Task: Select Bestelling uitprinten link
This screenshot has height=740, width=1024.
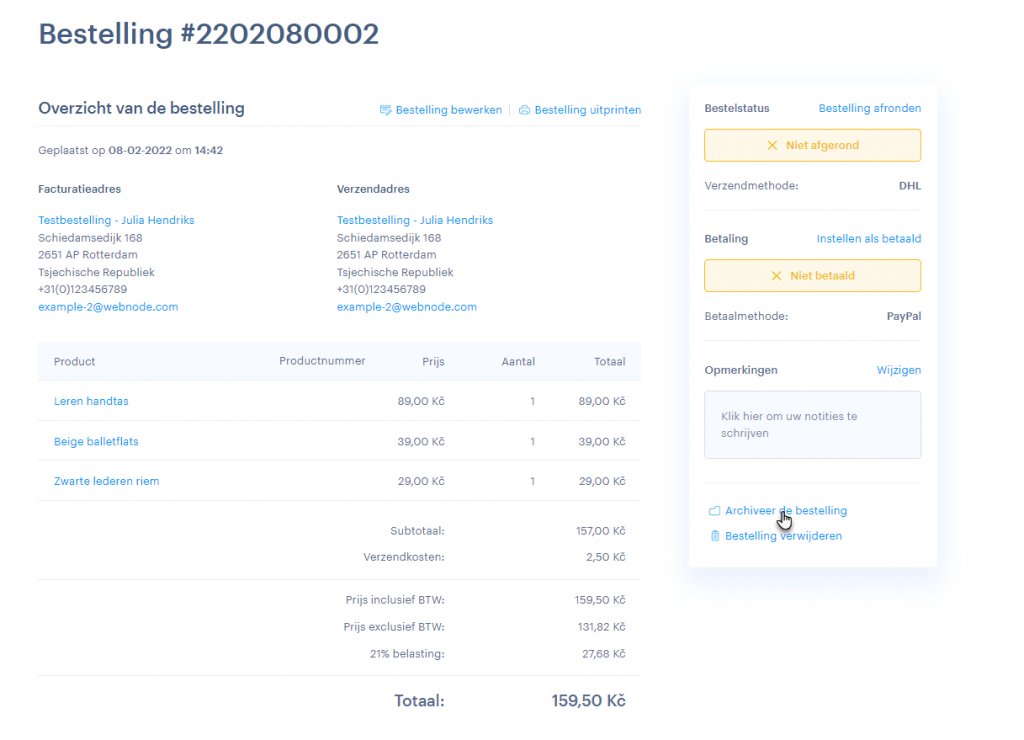Action: point(587,110)
